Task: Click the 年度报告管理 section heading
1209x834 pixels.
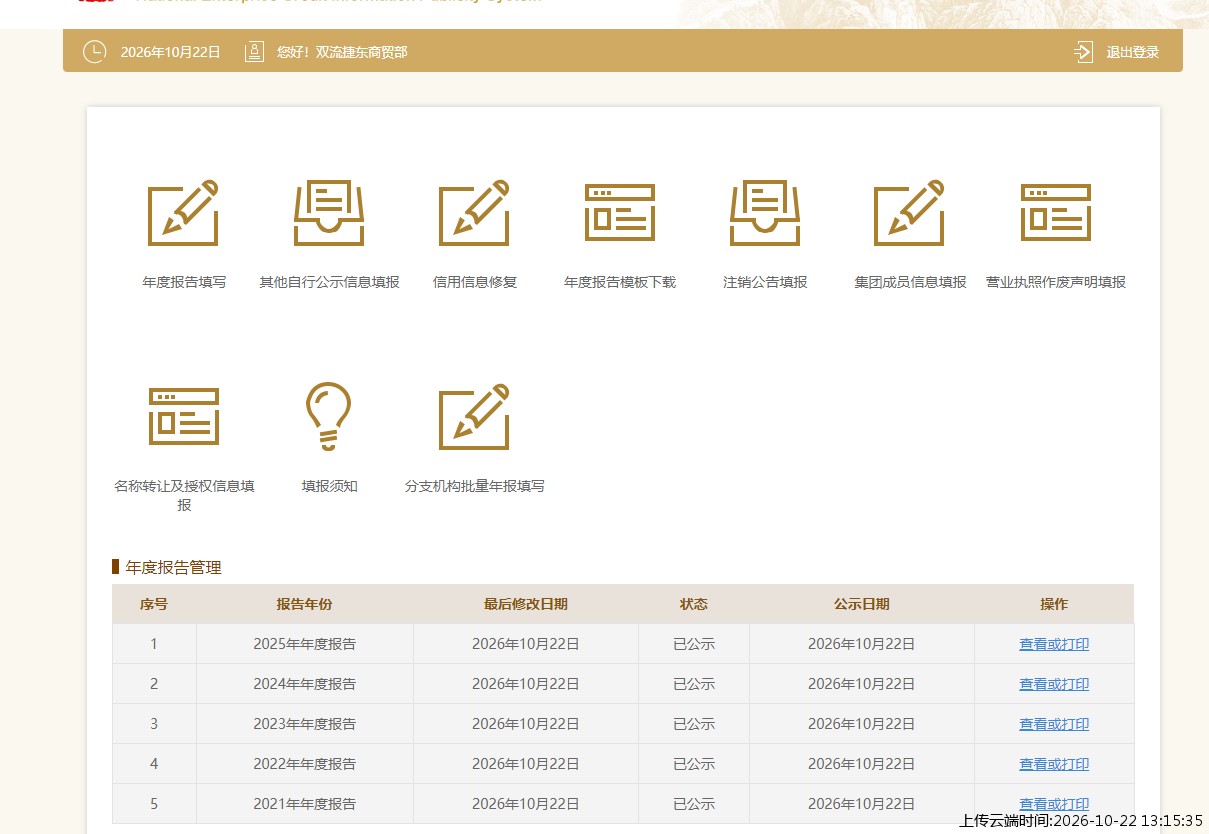Action: tap(173, 567)
